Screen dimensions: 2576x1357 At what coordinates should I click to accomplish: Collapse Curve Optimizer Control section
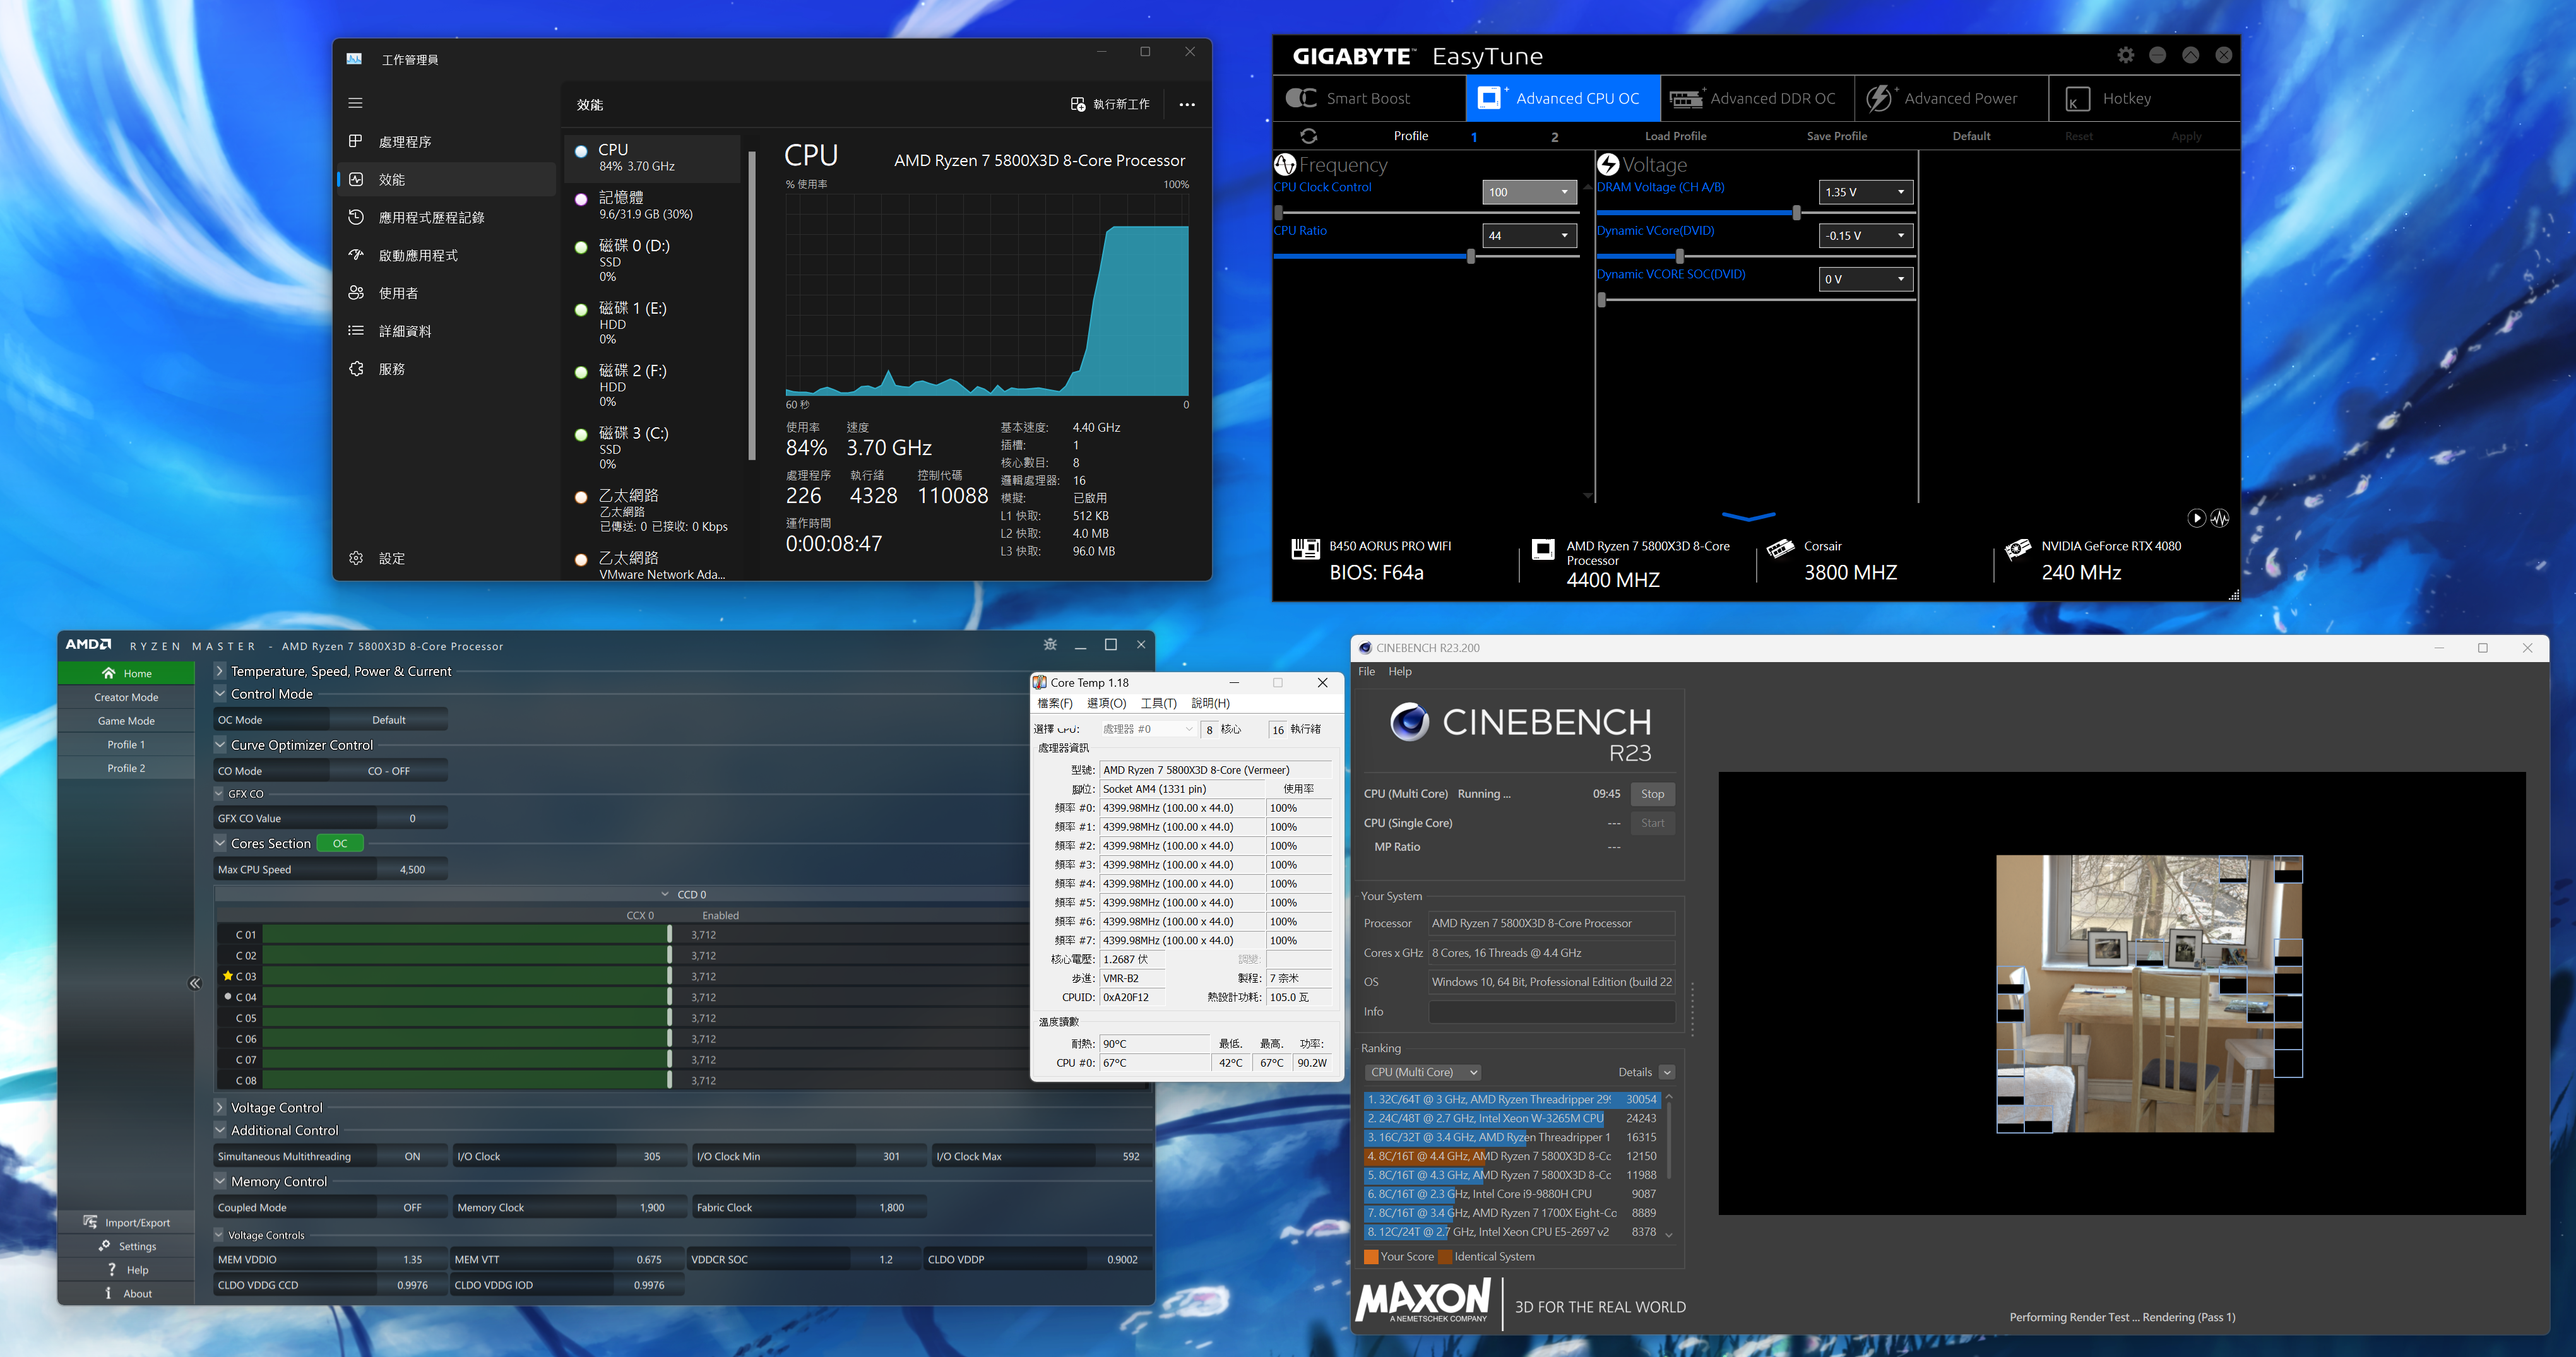[x=221, y=745]
